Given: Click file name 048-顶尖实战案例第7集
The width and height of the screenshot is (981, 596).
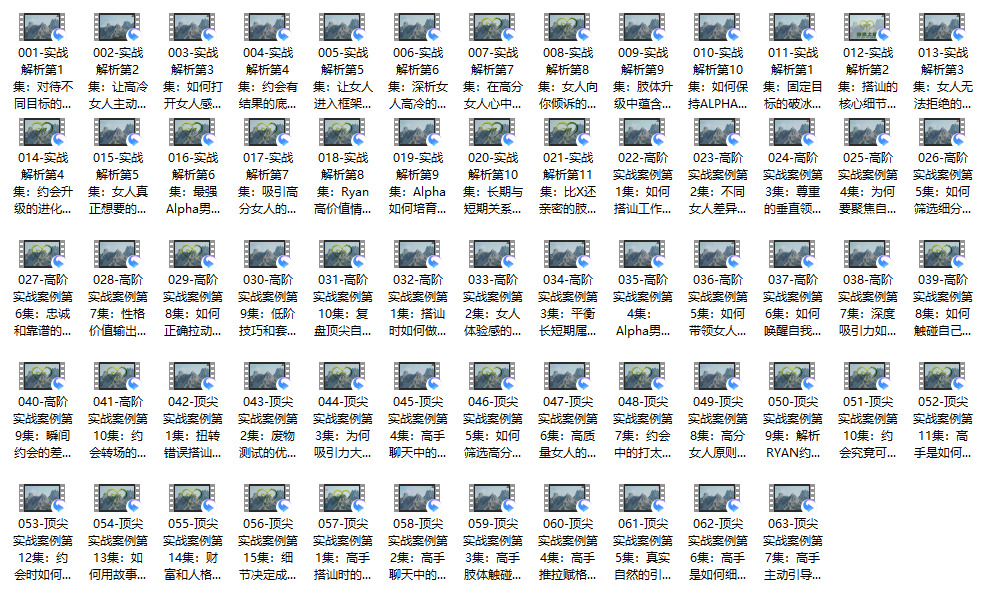Looking at the screenshot, I should click(643, 427).
